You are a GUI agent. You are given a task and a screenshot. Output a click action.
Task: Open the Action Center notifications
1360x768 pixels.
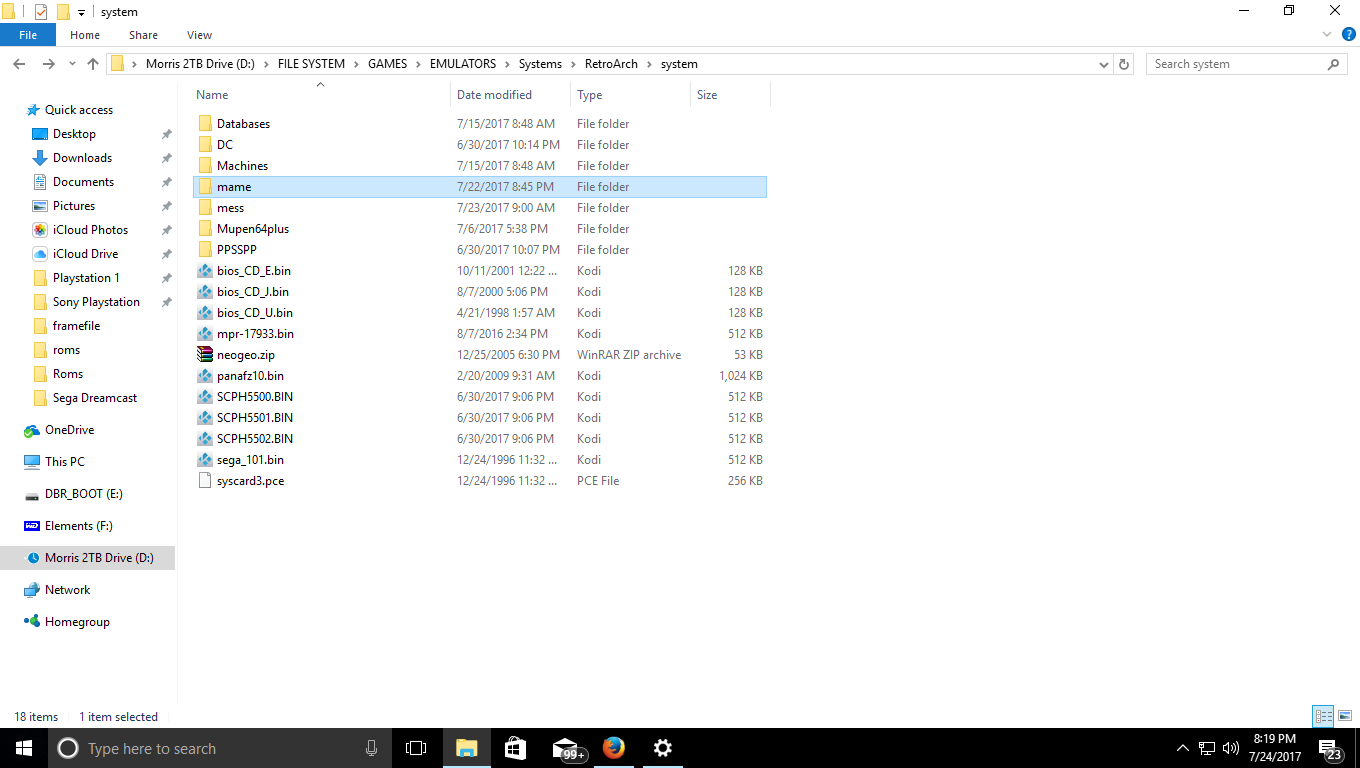coord(1331,748)
